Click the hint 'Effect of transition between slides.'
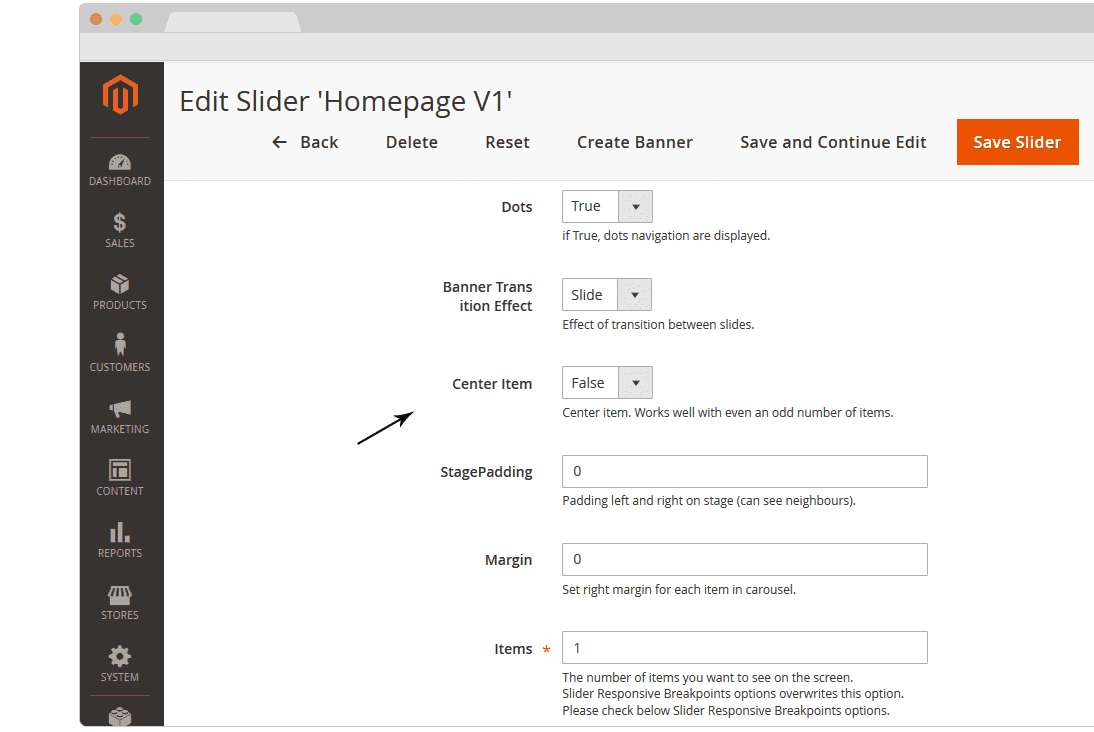Image resolution: width=1094 pixels, height=732 pixels. pos(658,324)
